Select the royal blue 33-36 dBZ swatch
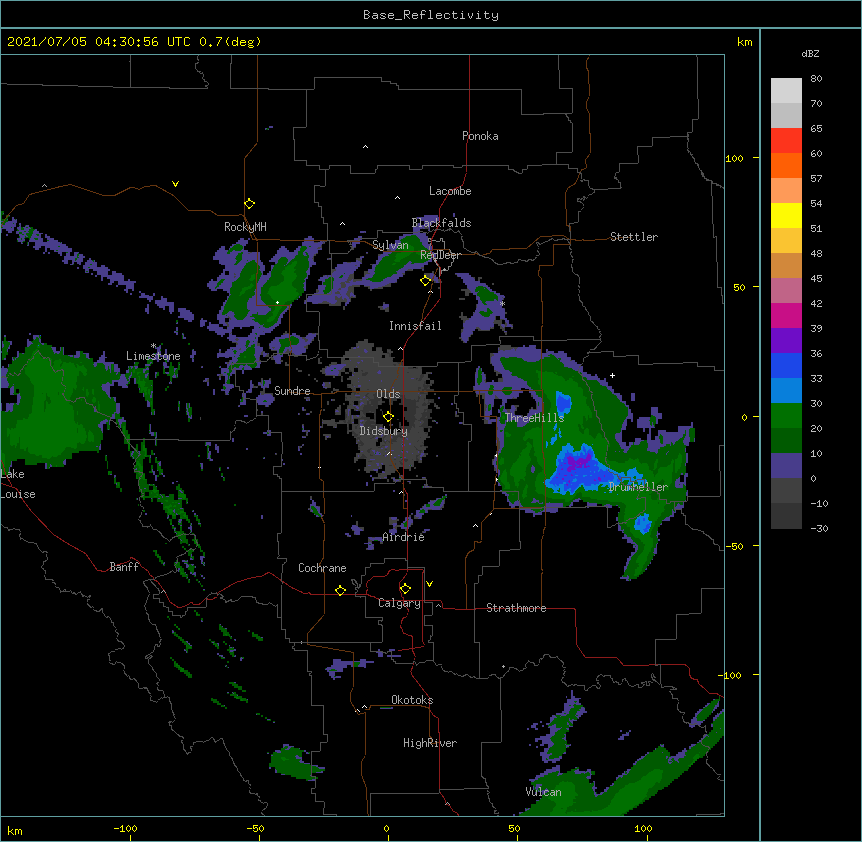Viewport: 862px width, 842px height. point(786,365)
